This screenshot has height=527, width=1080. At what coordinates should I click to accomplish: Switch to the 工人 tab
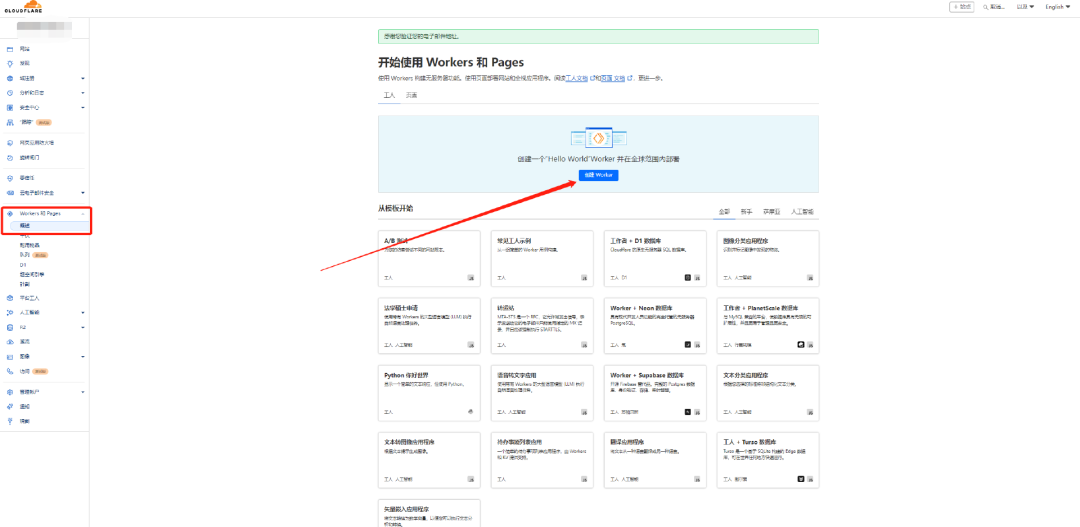388,95
